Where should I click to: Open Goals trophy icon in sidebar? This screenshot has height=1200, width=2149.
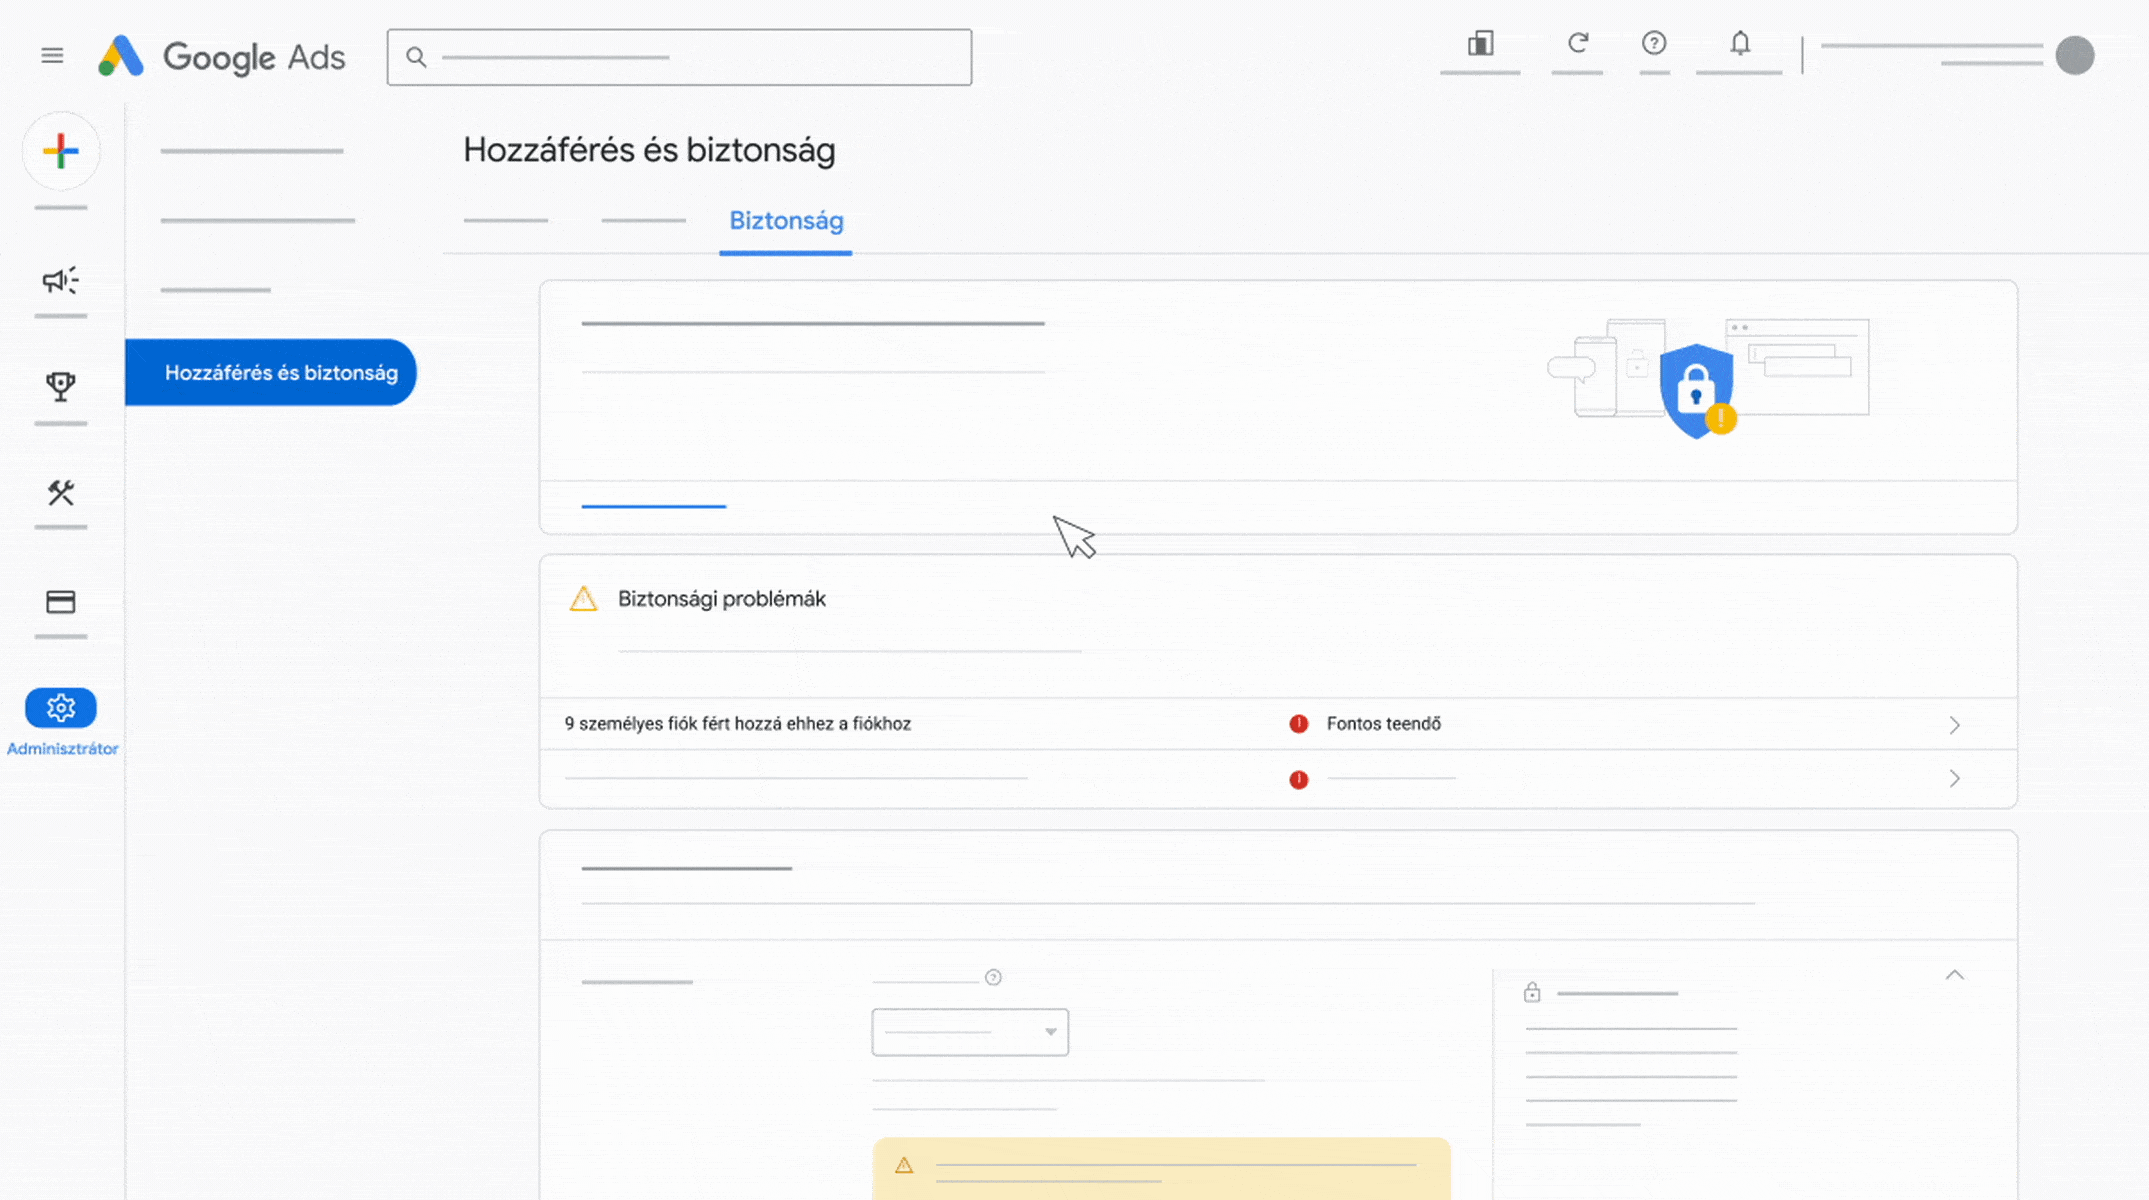(x=61, y=386)
